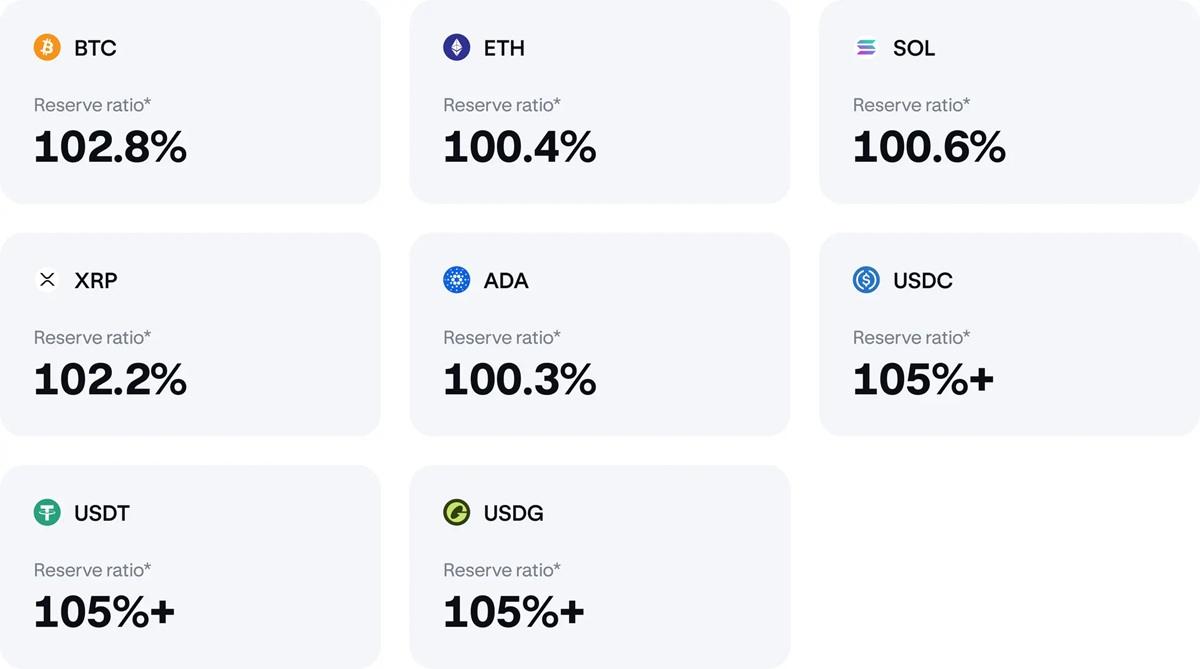Click Reserve ratio* label under USDT
This screenshot has width=1200, height=669.
click(x=93, y=570)
